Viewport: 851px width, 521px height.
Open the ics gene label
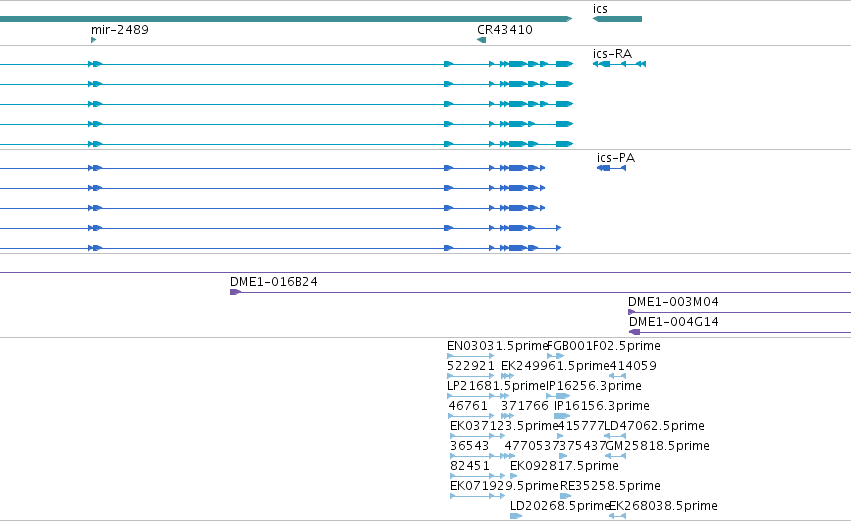click(x=600, y=9)
